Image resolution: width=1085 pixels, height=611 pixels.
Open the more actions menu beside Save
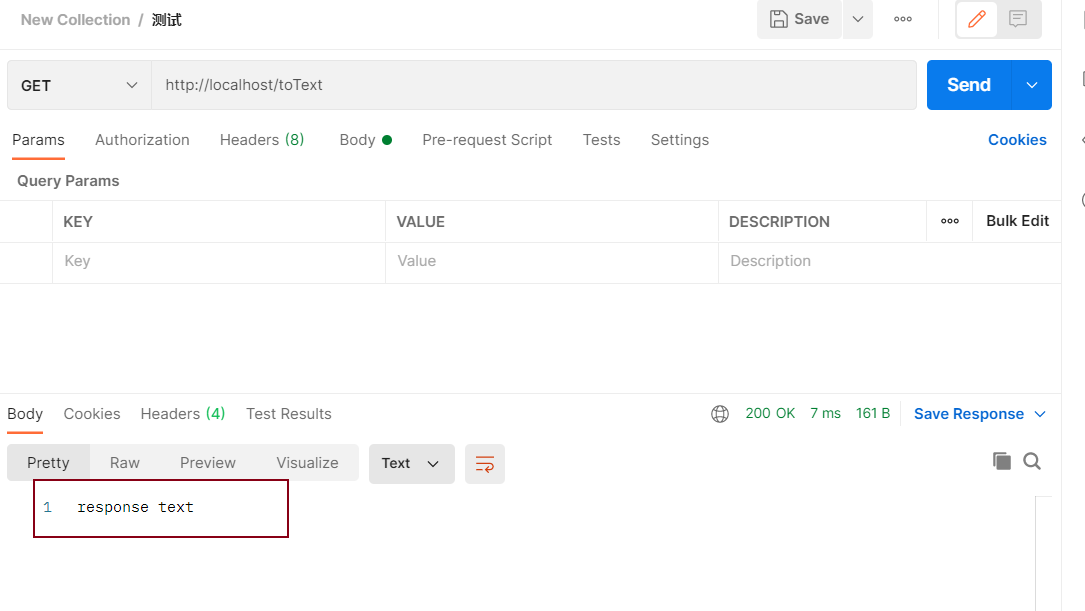click(903, 19)
